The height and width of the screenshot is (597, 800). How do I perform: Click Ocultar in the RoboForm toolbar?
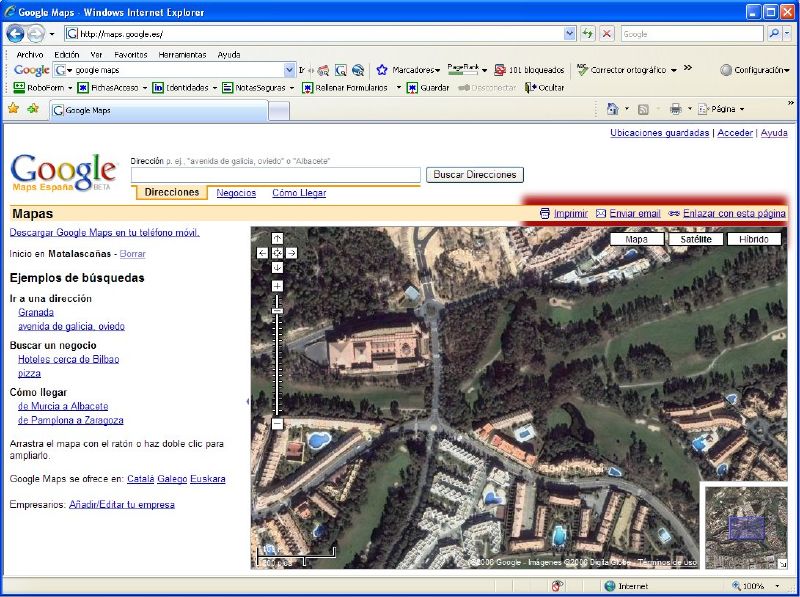544,88
